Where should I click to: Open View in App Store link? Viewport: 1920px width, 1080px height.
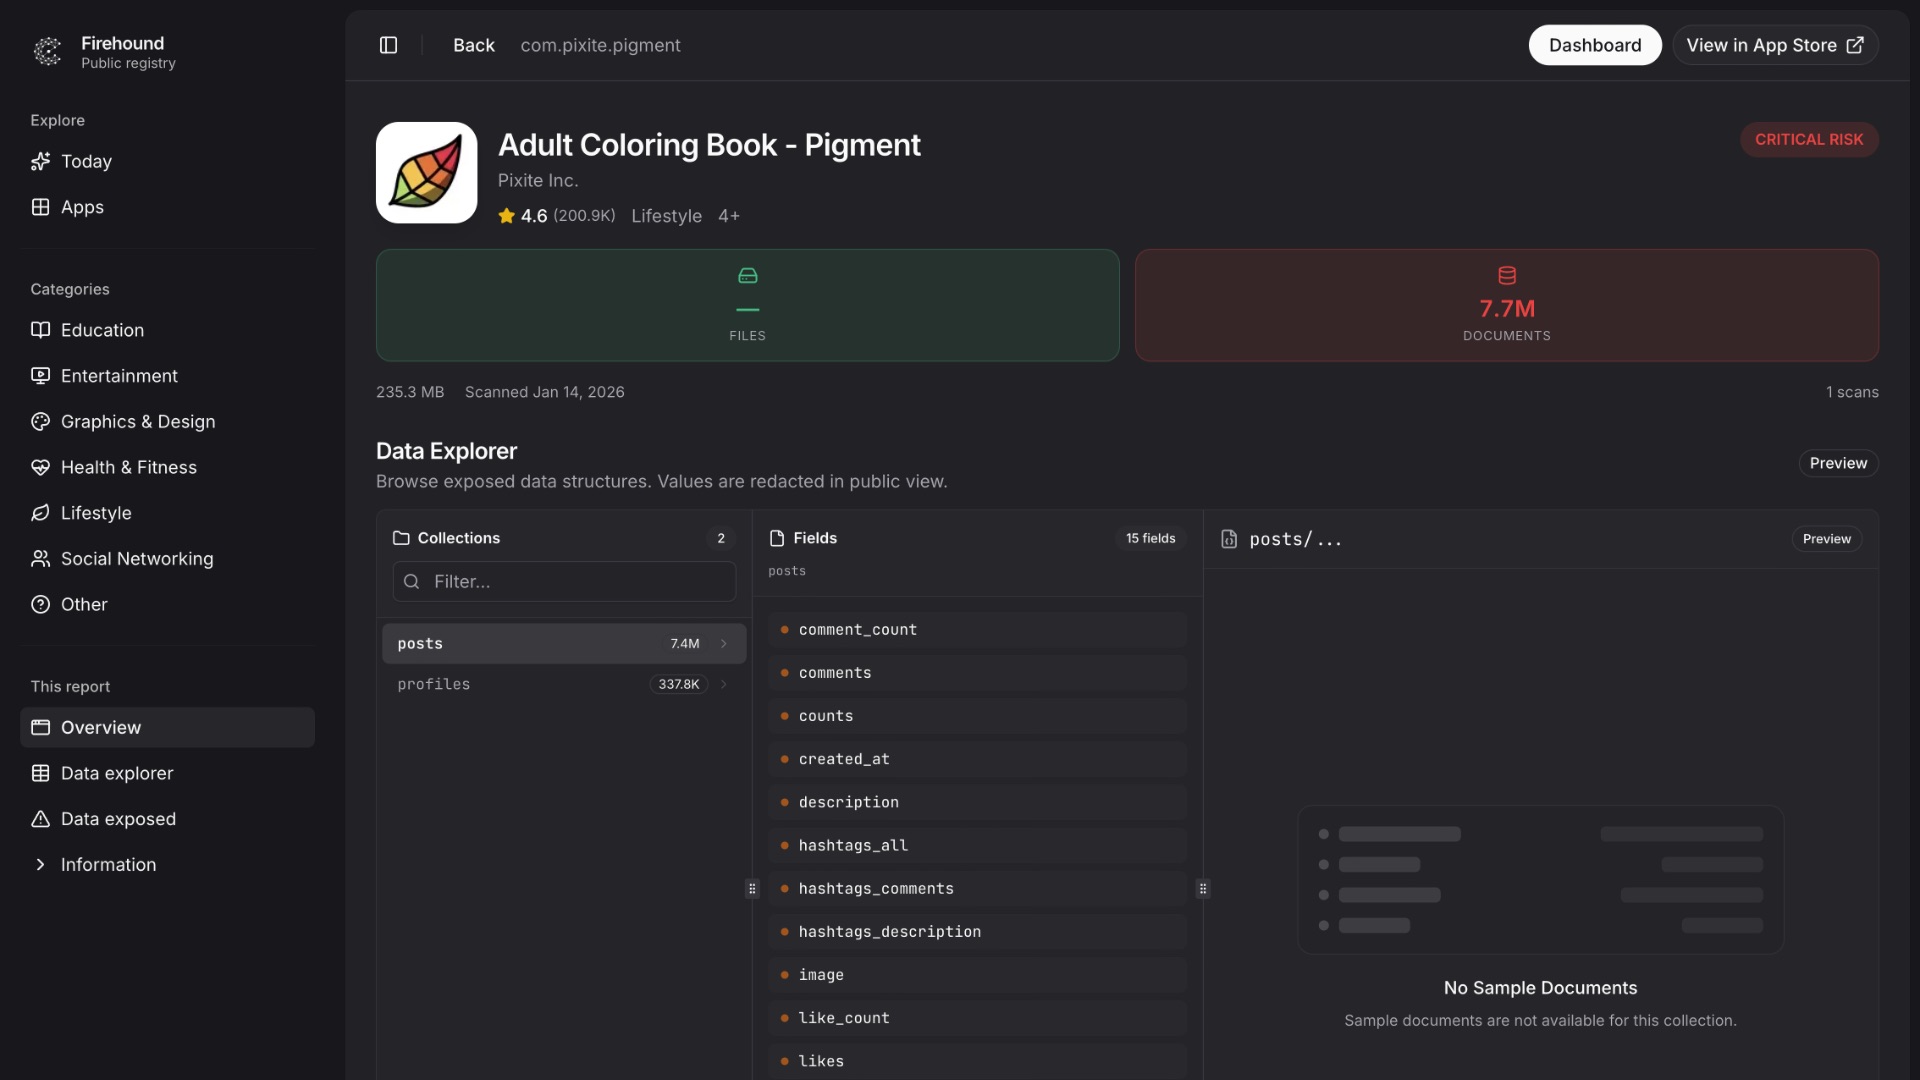pos(1774,45)
